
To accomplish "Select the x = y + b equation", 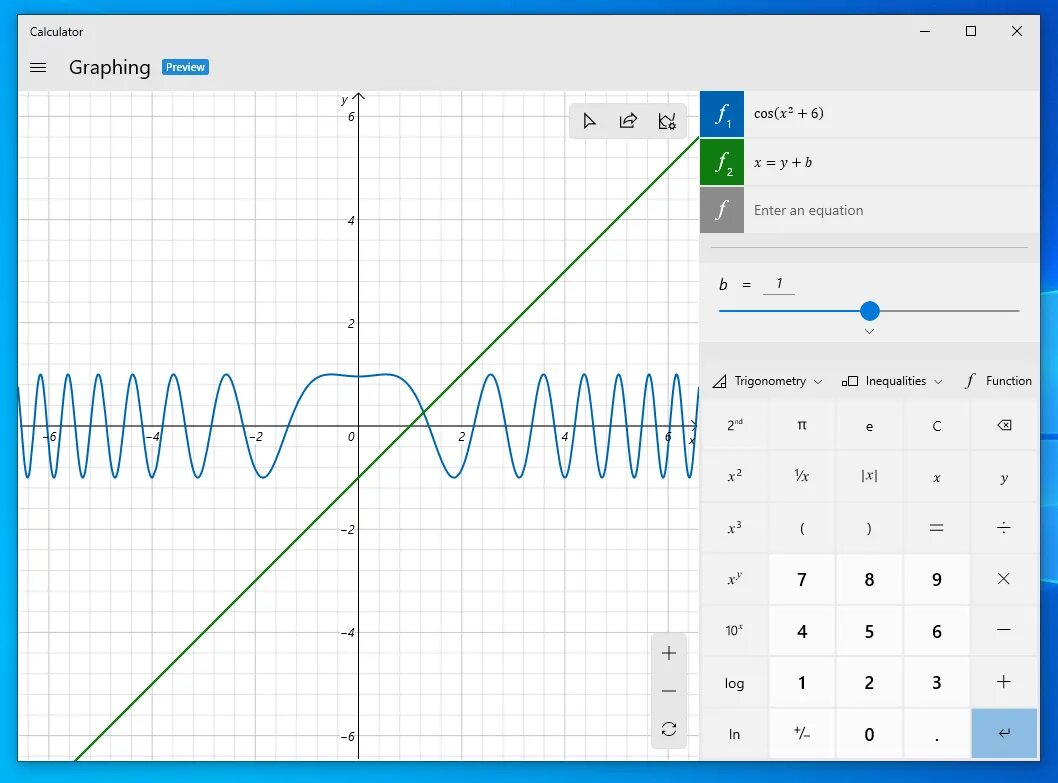I will (891, 163).
